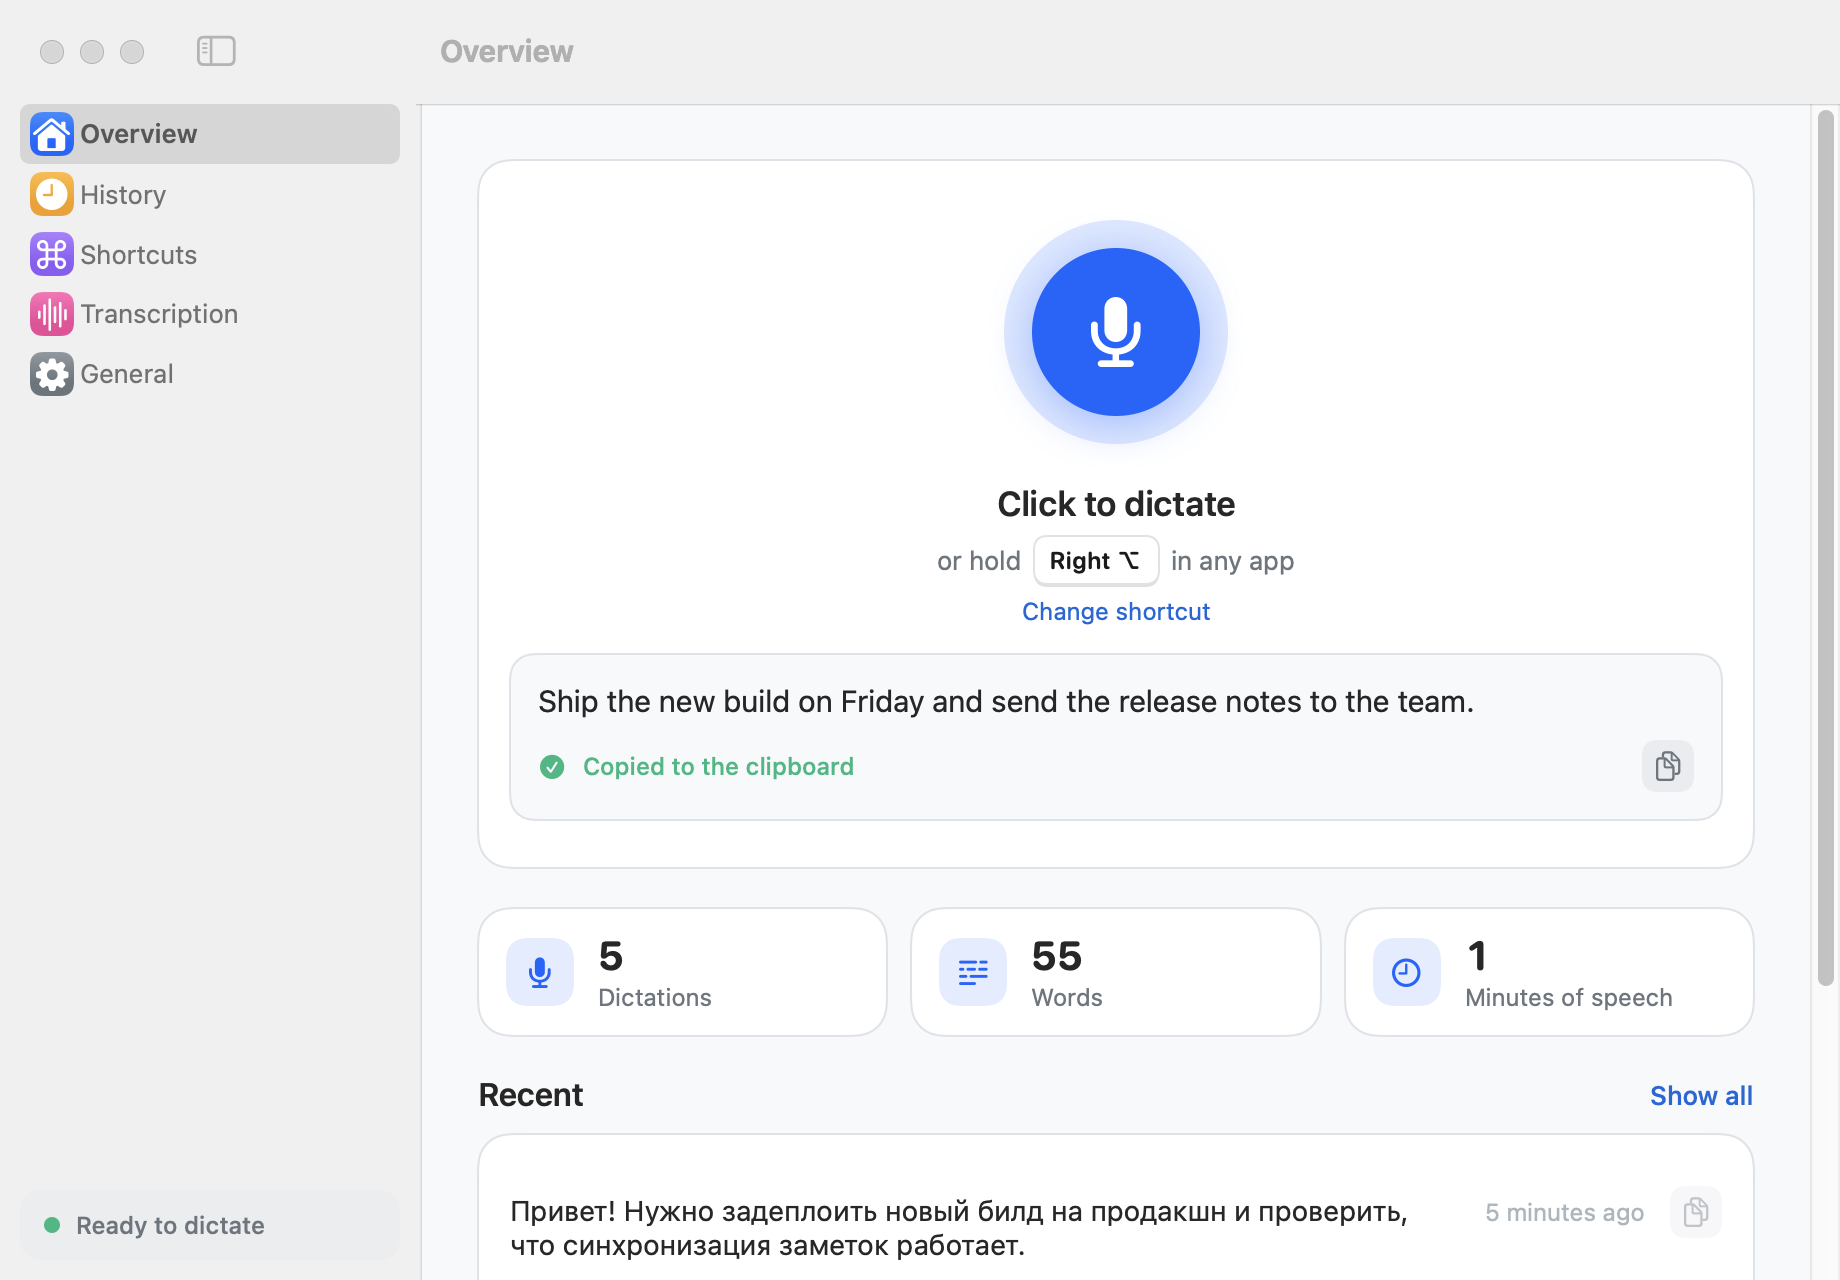Click the "Recent" section heading
Screen dimensions: 1840x1280
point(531,1095)
